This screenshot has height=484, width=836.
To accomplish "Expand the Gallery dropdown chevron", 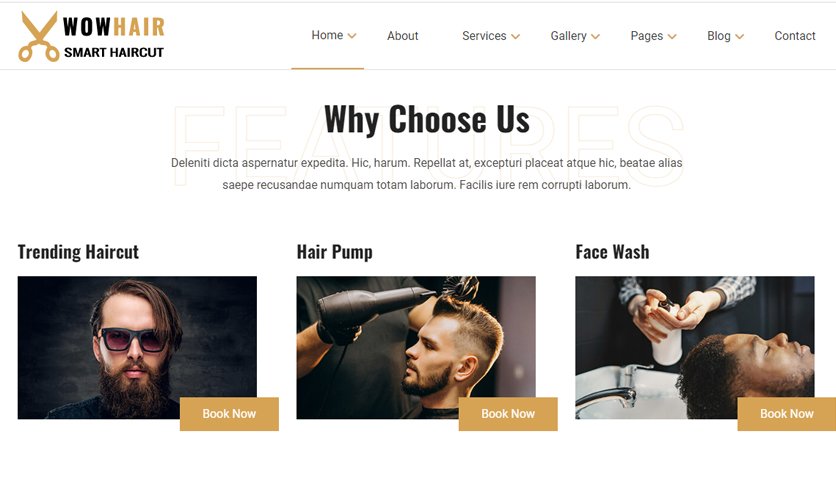I will 596,37.
